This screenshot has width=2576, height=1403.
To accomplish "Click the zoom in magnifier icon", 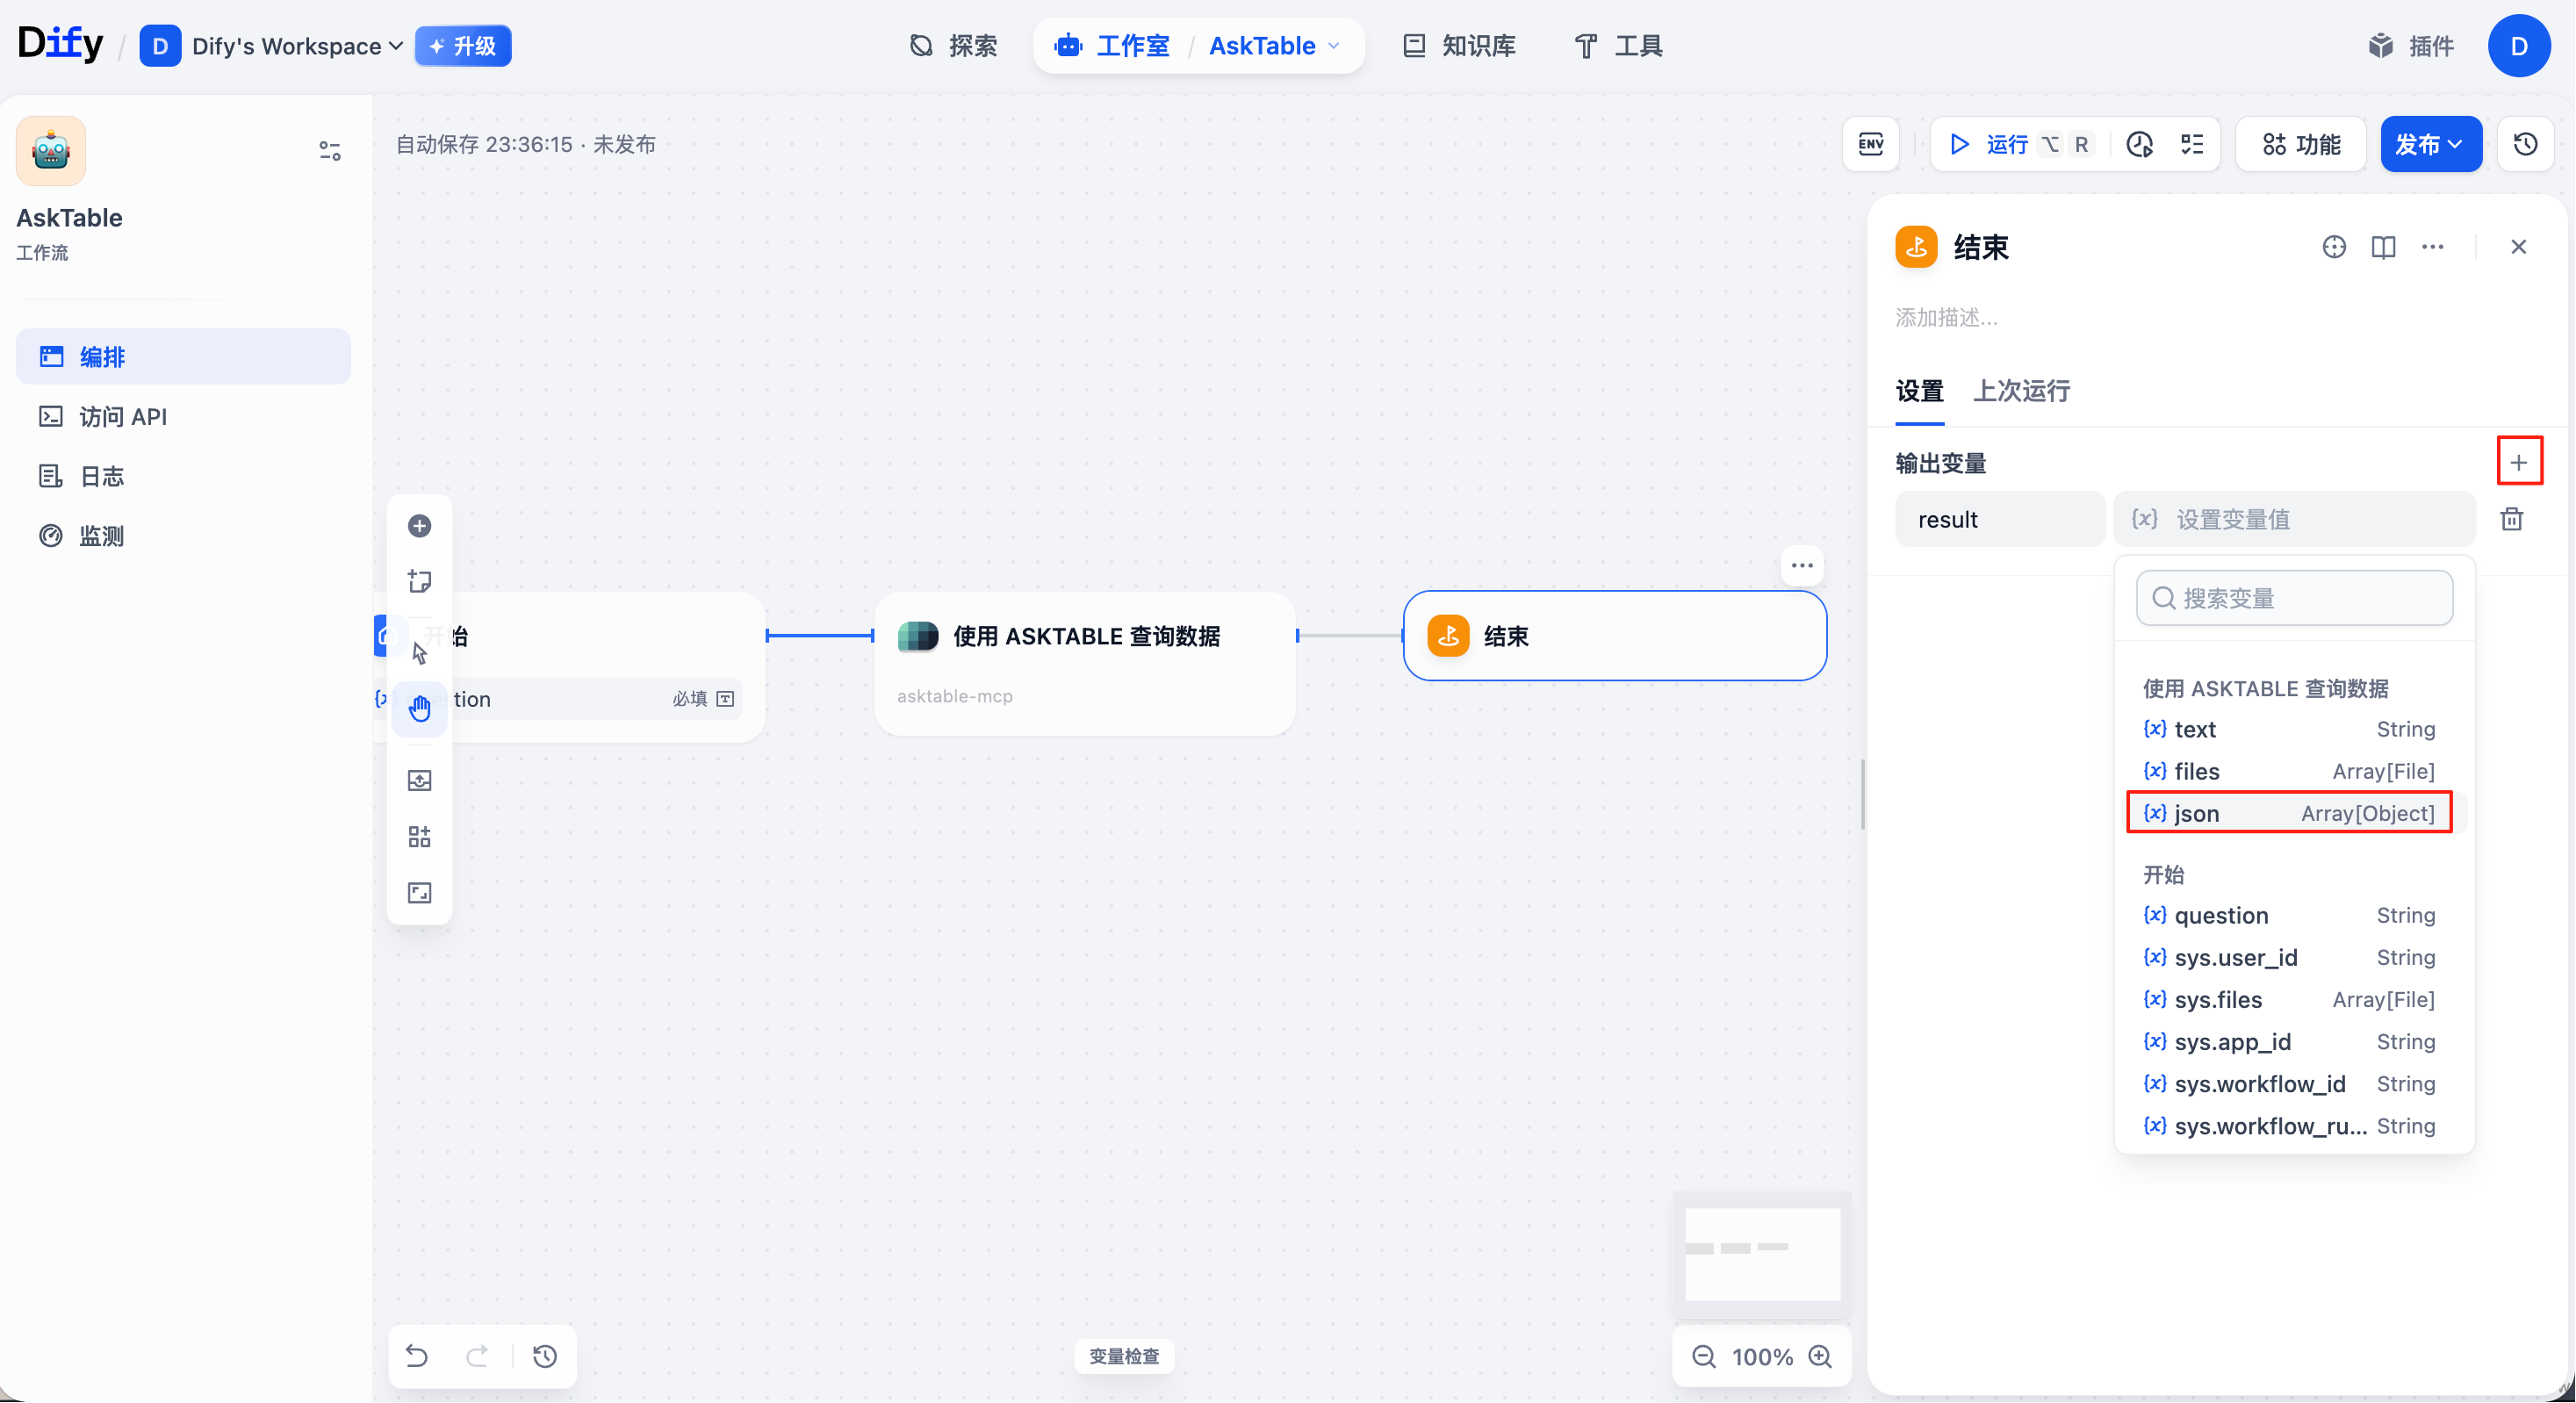I will coord(1820,1357).
